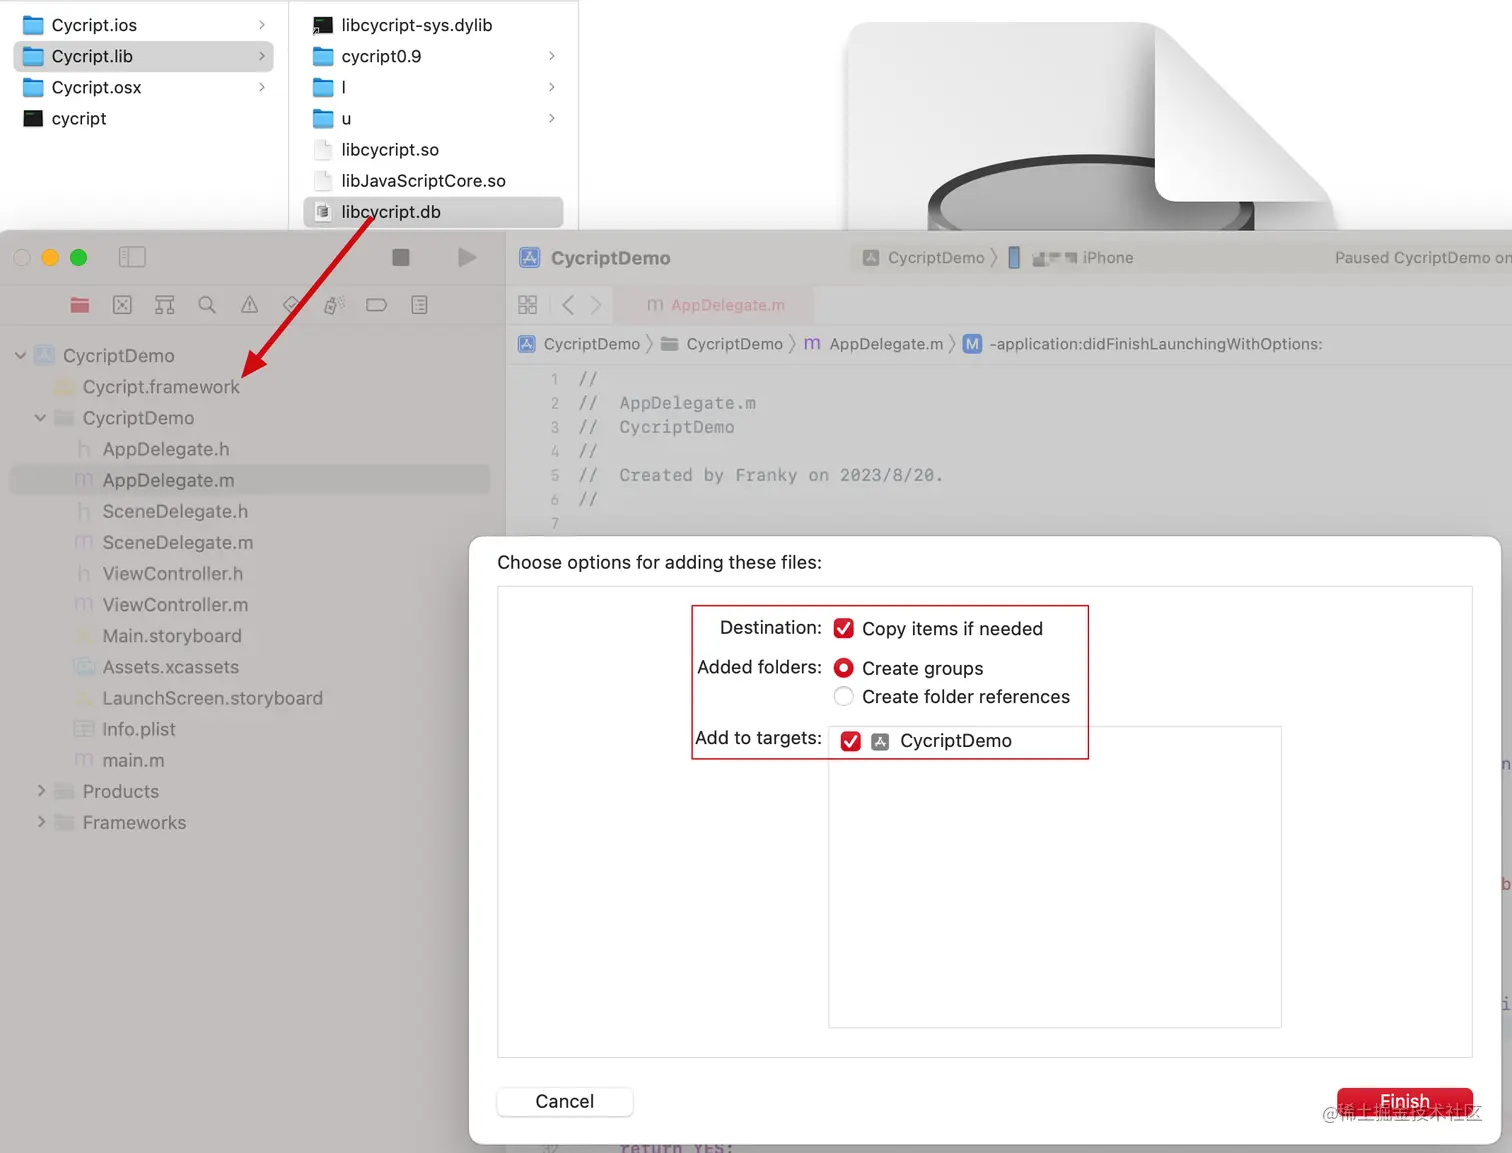Open AppDelegate.m in navigator

coord(250,480)
